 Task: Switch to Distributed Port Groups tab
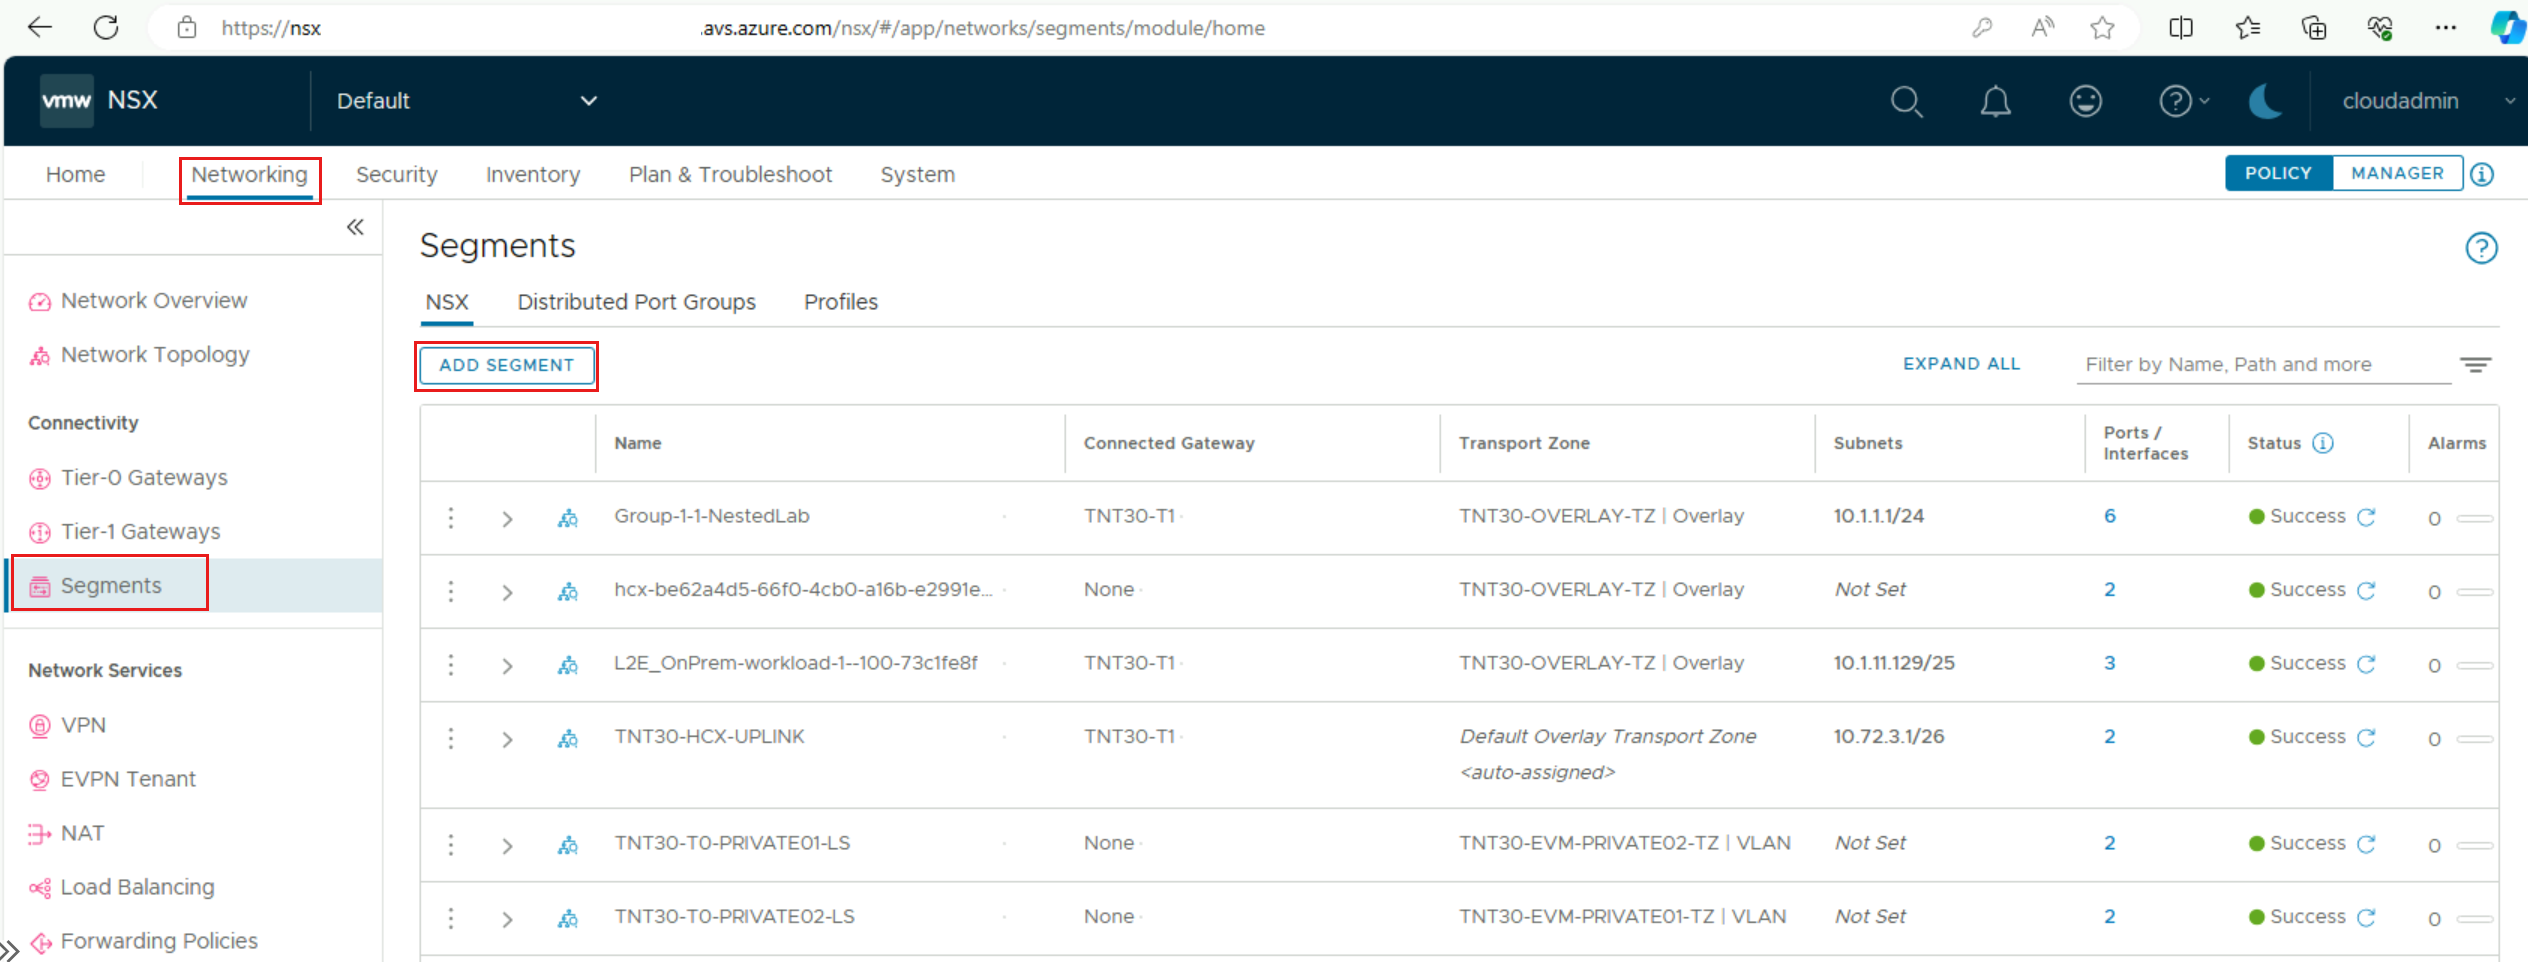click(x=636, y=302)
